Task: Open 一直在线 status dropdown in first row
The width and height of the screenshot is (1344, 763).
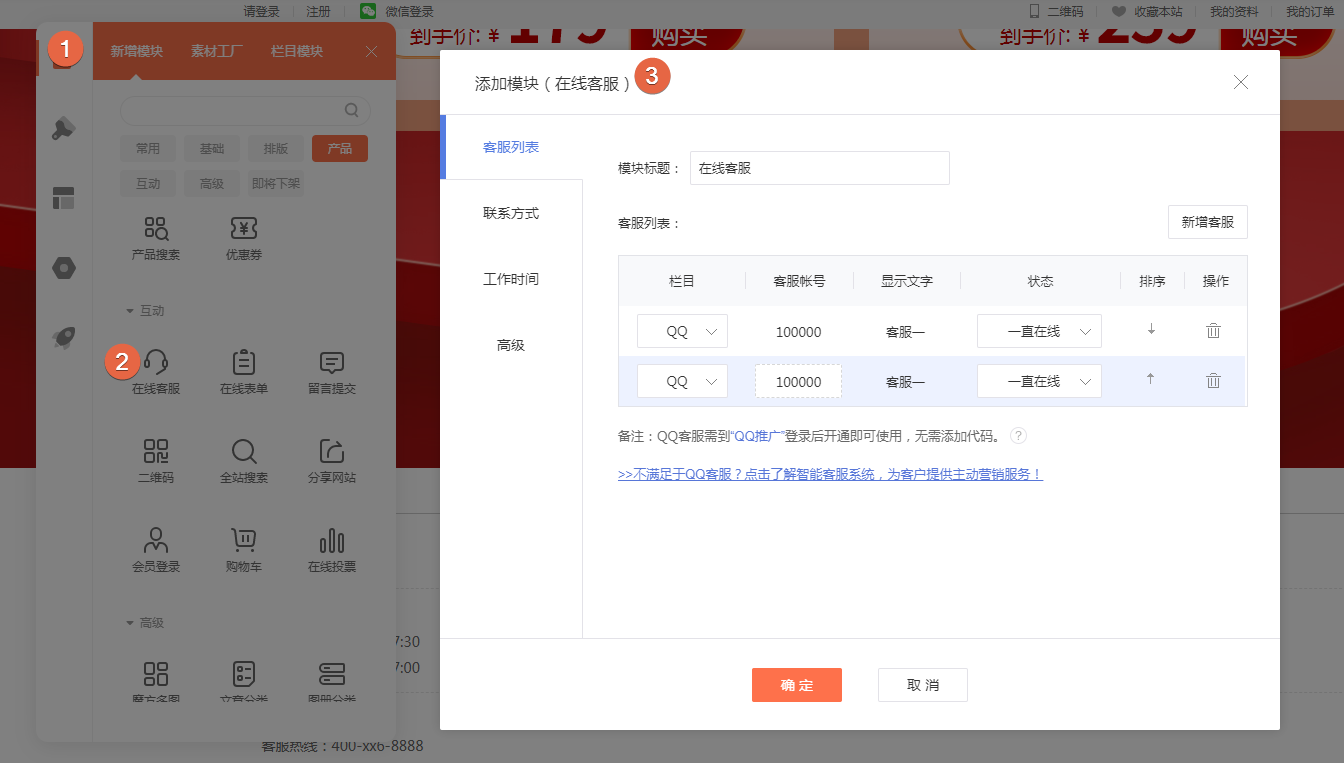Action: click(1039, 331)
